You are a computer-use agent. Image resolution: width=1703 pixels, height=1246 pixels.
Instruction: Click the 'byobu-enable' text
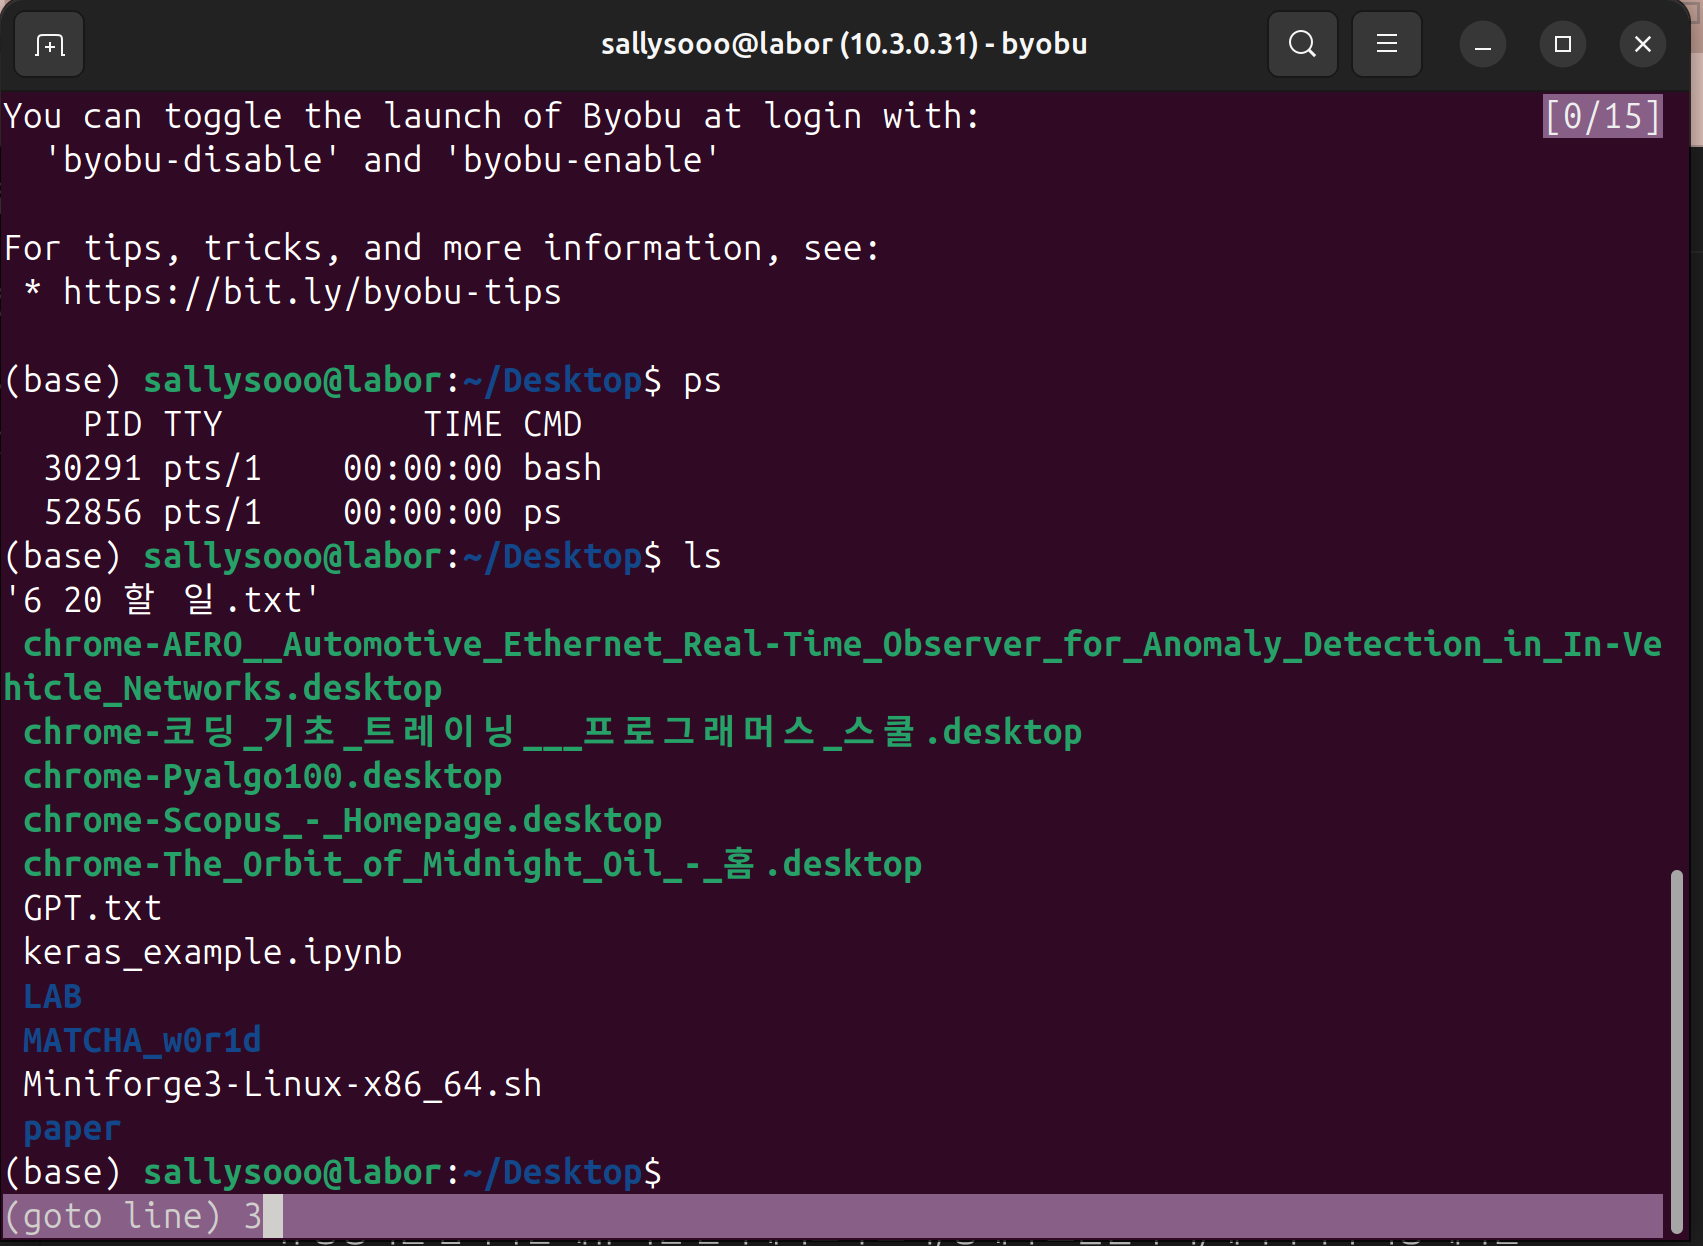[x=582, y=160]
